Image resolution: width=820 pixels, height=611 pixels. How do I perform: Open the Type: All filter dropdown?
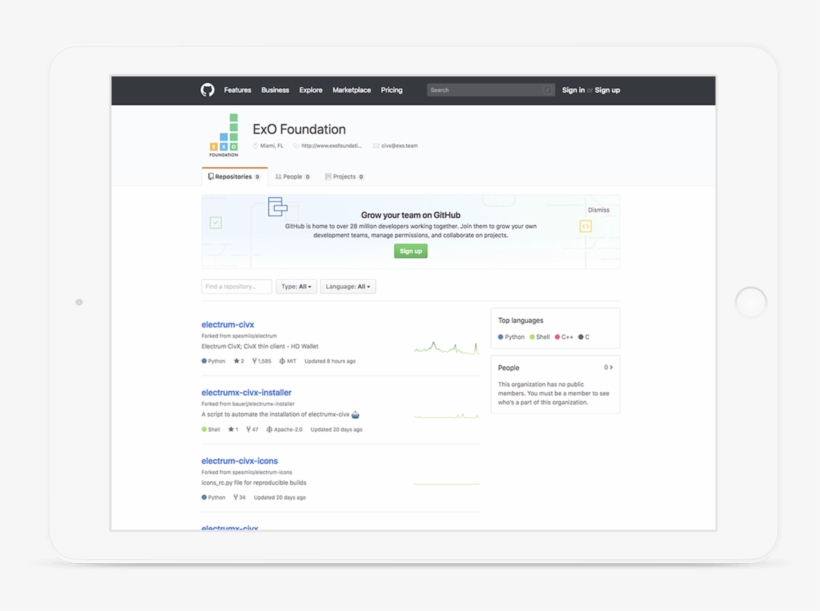pos(296,286)
